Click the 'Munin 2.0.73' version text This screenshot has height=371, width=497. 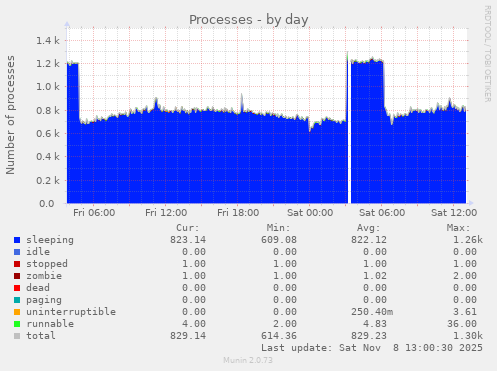point(248,360)
